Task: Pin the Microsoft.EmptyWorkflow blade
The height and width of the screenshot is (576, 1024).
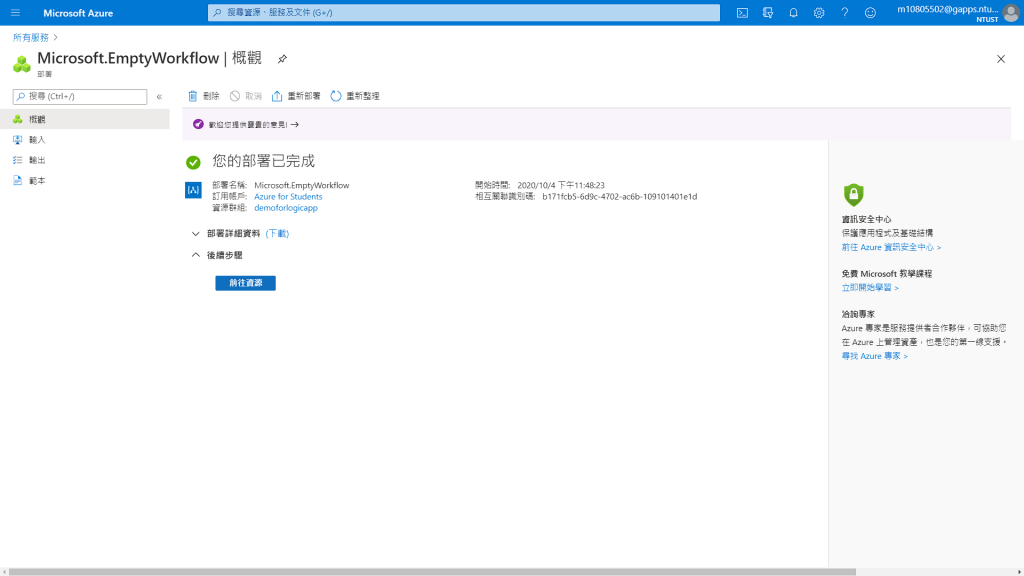Action: [282, 59]
